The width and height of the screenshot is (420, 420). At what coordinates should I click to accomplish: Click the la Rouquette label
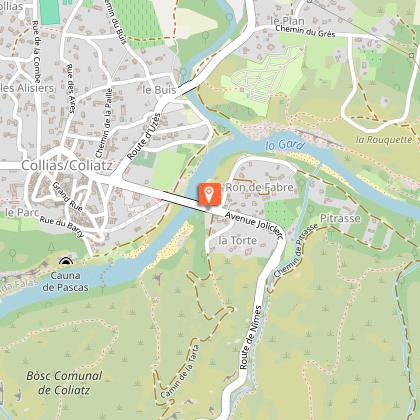tap(384, 140)
